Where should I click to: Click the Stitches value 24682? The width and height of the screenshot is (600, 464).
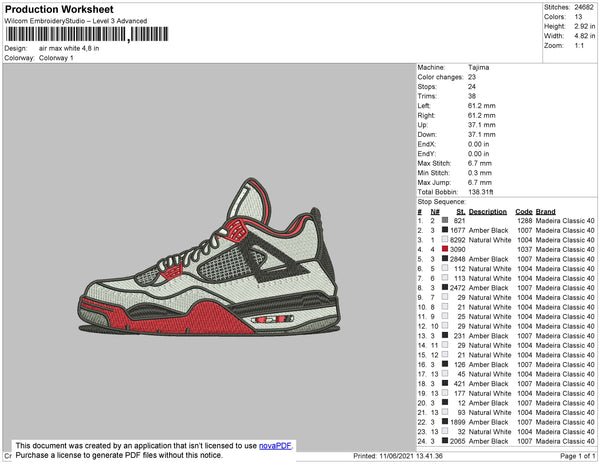(584, 7)
